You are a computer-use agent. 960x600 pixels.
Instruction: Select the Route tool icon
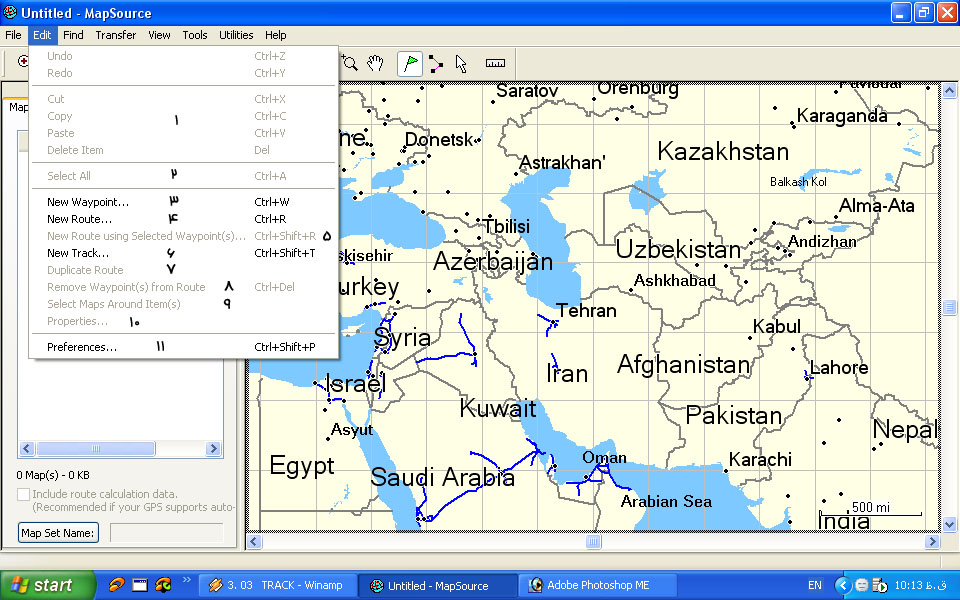pos(436,63)
